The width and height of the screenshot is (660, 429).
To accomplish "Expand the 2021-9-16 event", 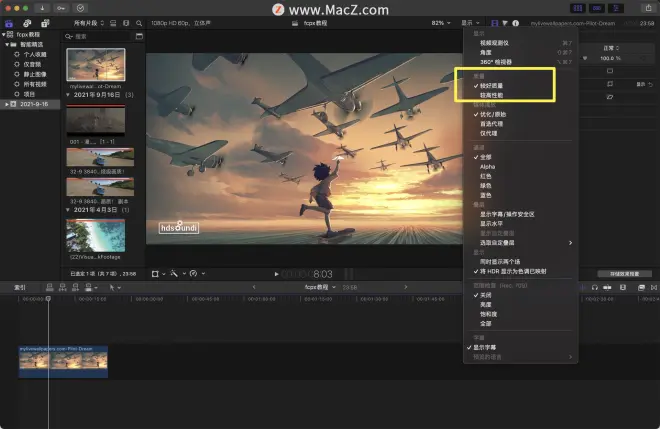I will (x=6, y=104).
